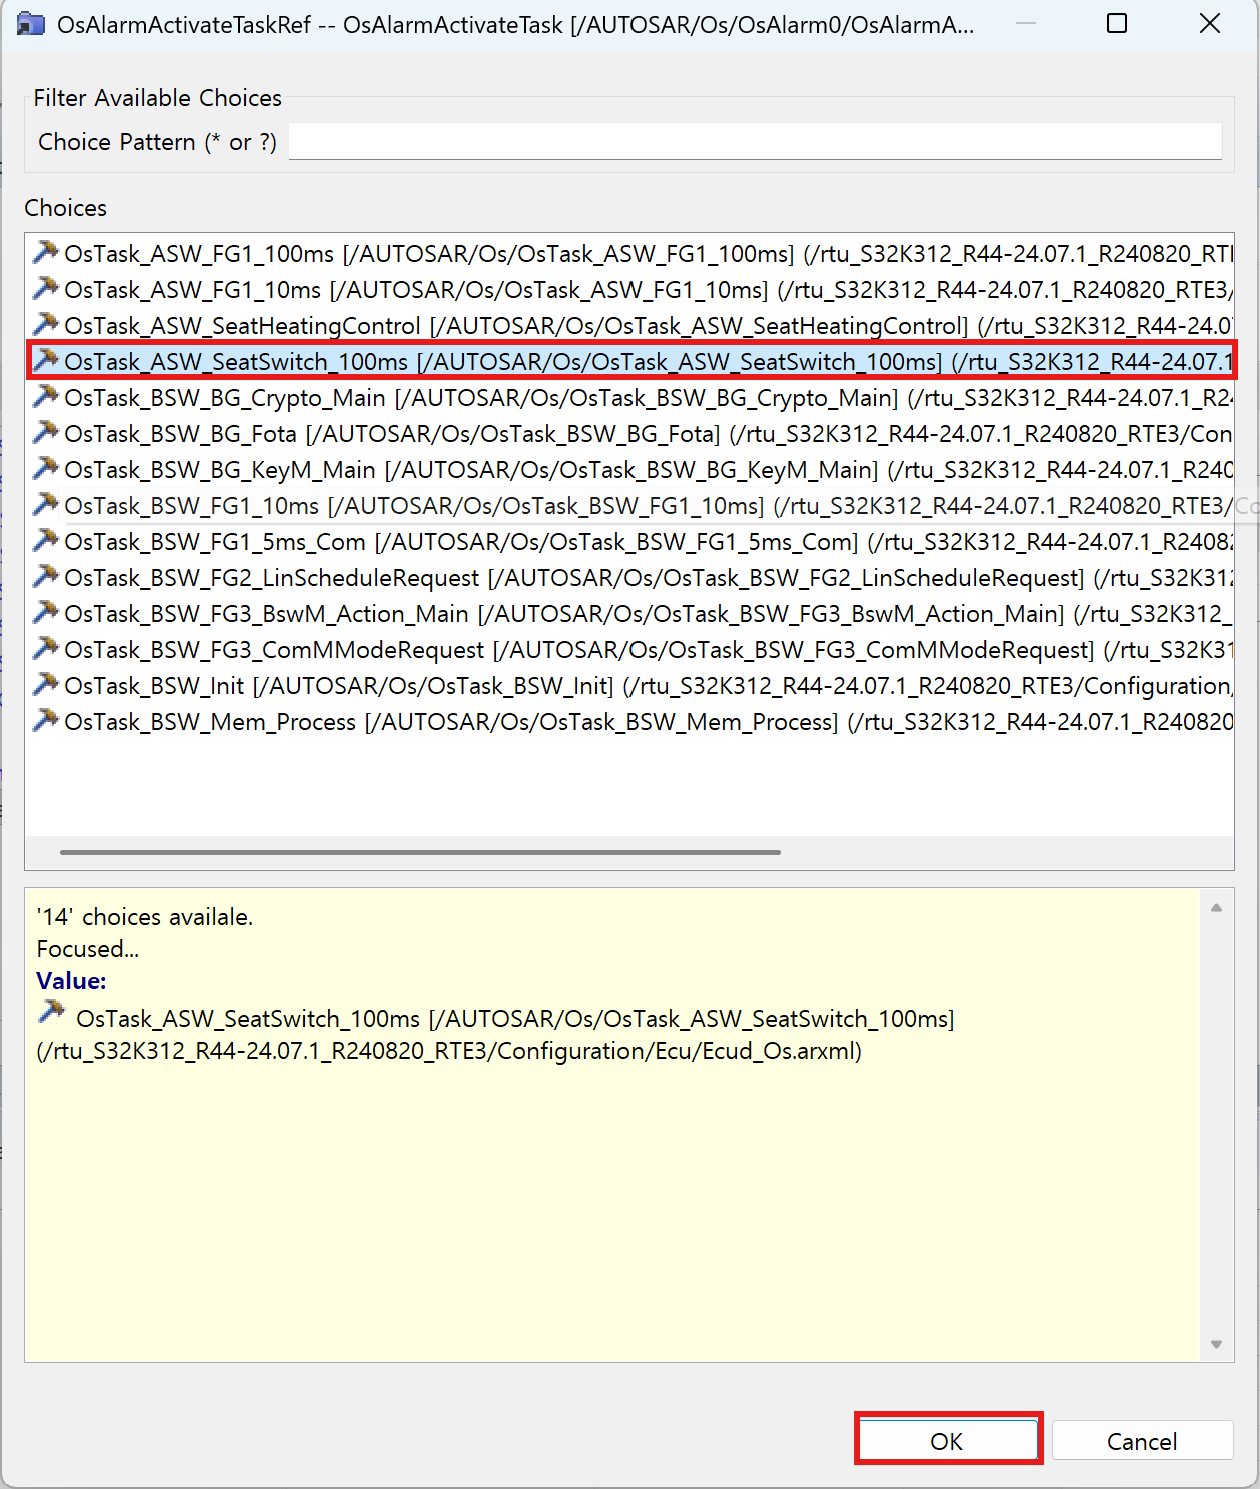Select OsTask_BSW_BG_Crypto_Main choice

pos(630,397)
